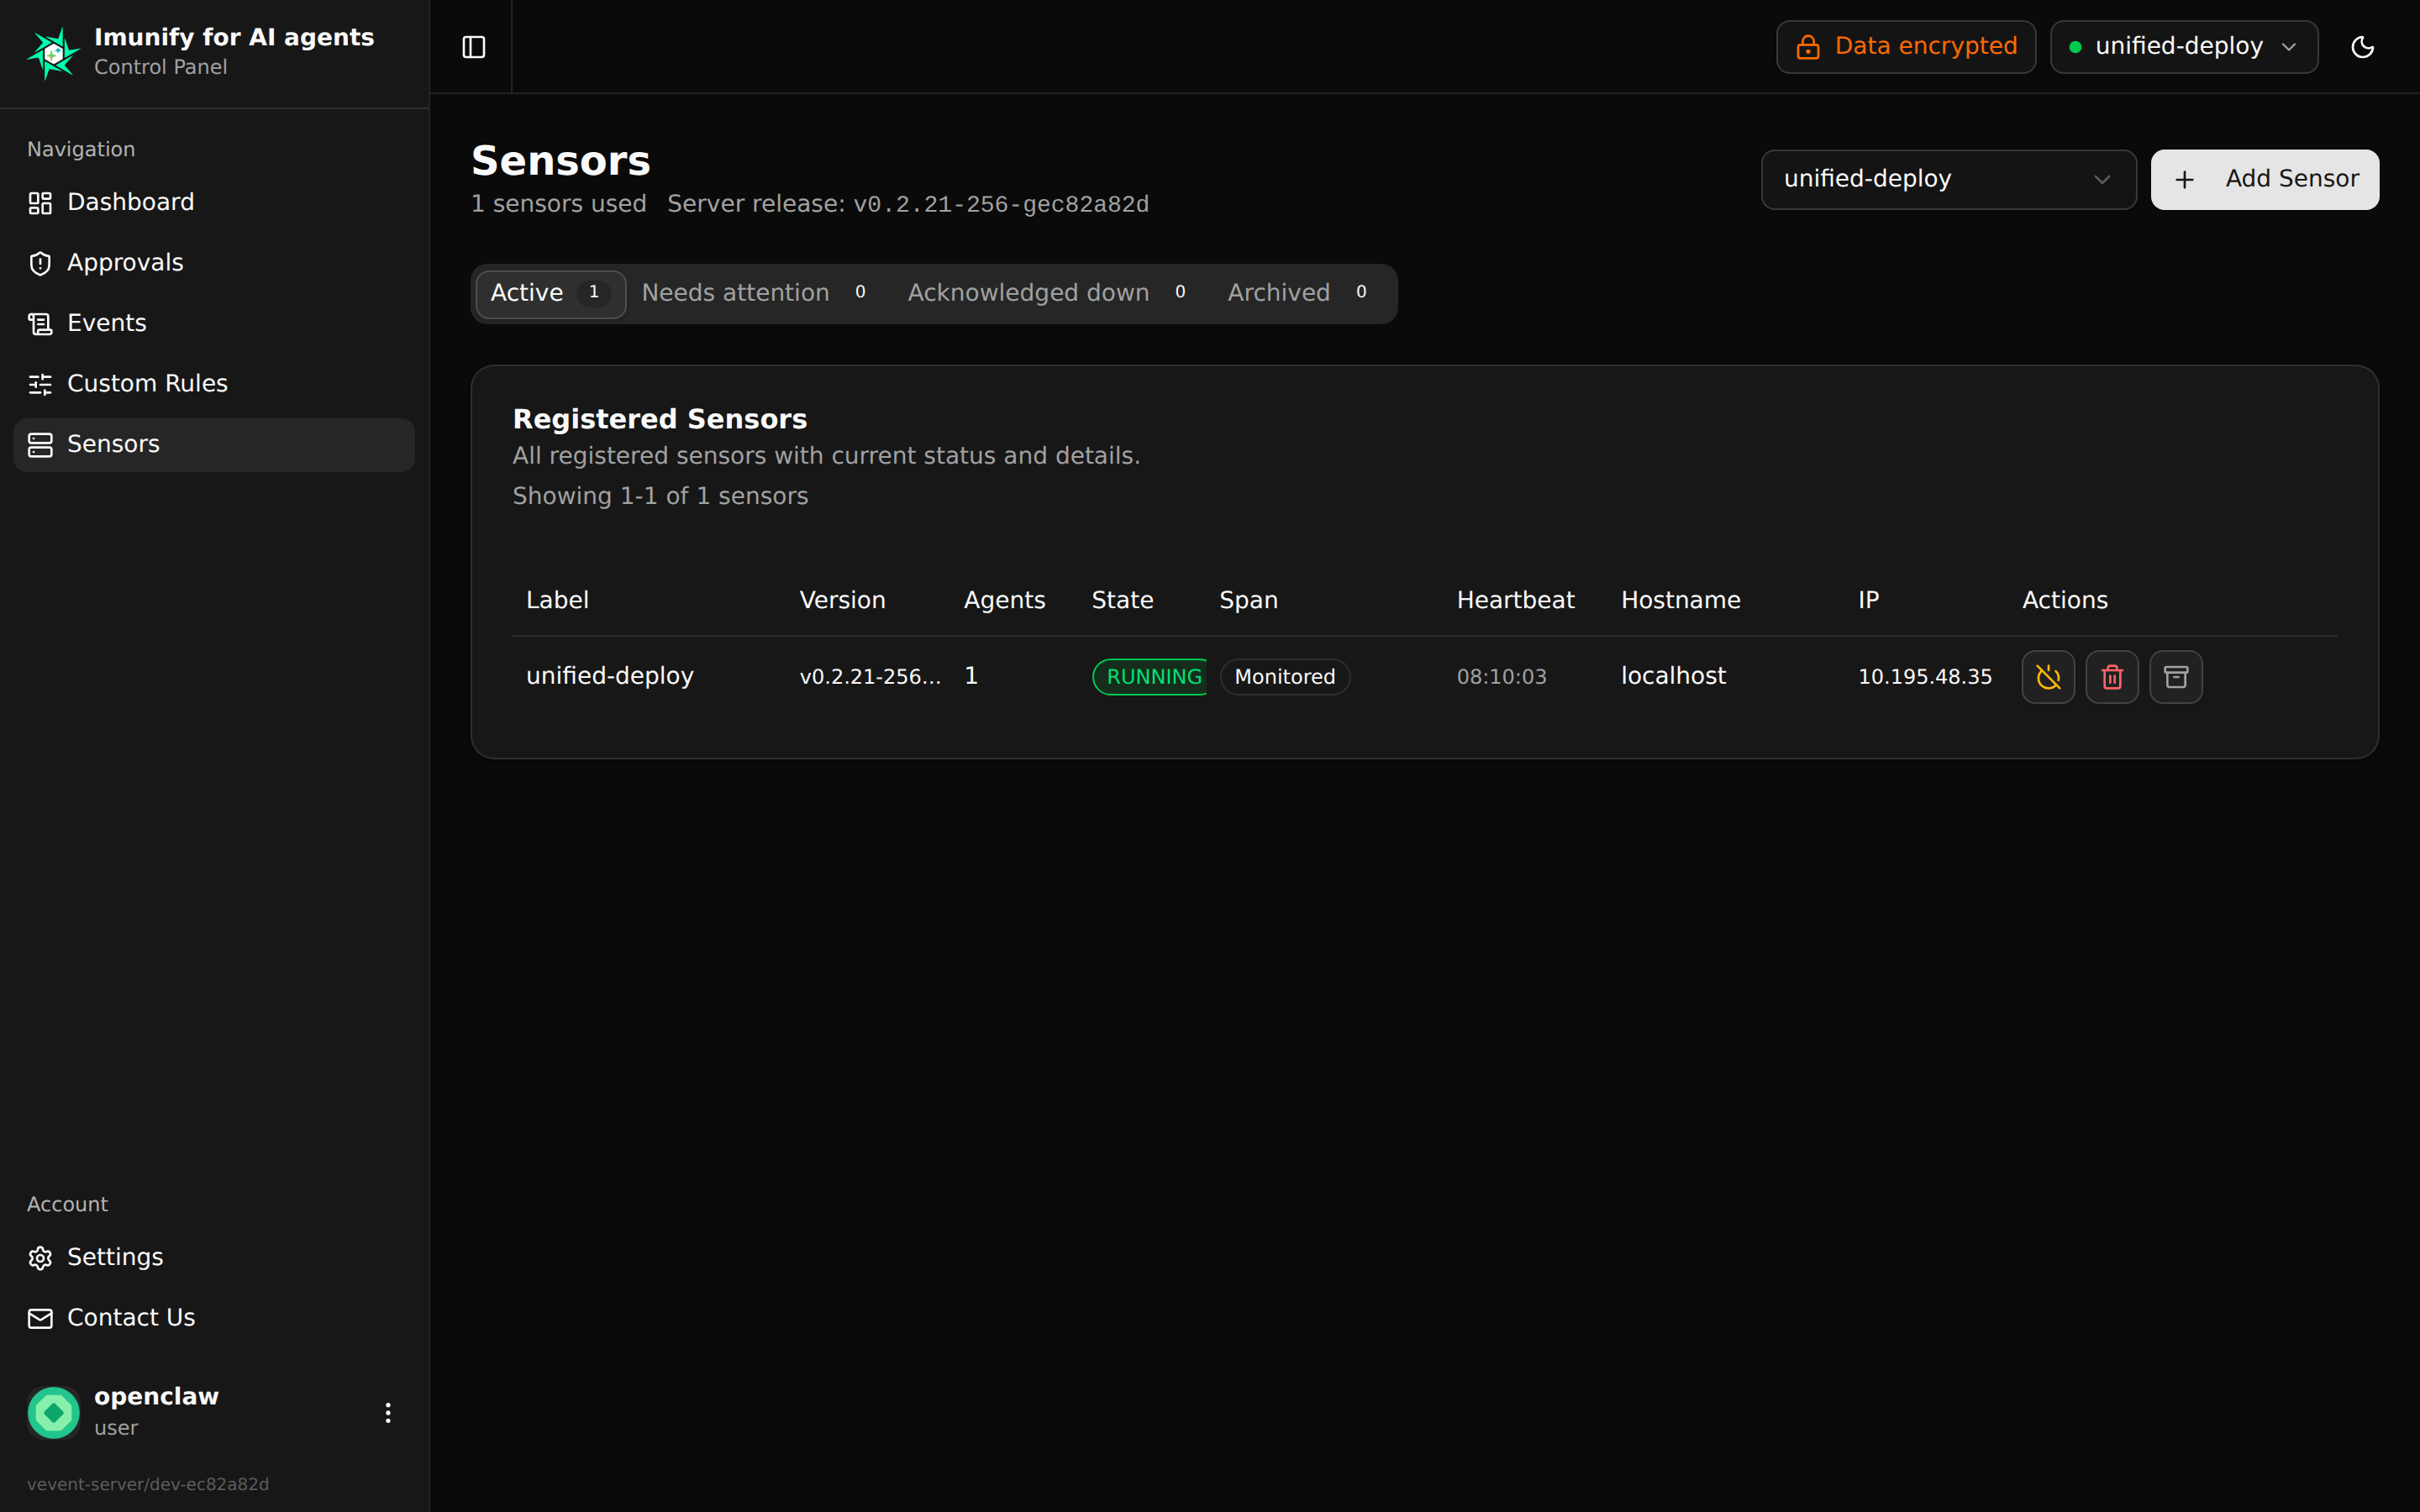
Task: Click the heartbeat time 08:10:03
Action: pos(1501,677)
